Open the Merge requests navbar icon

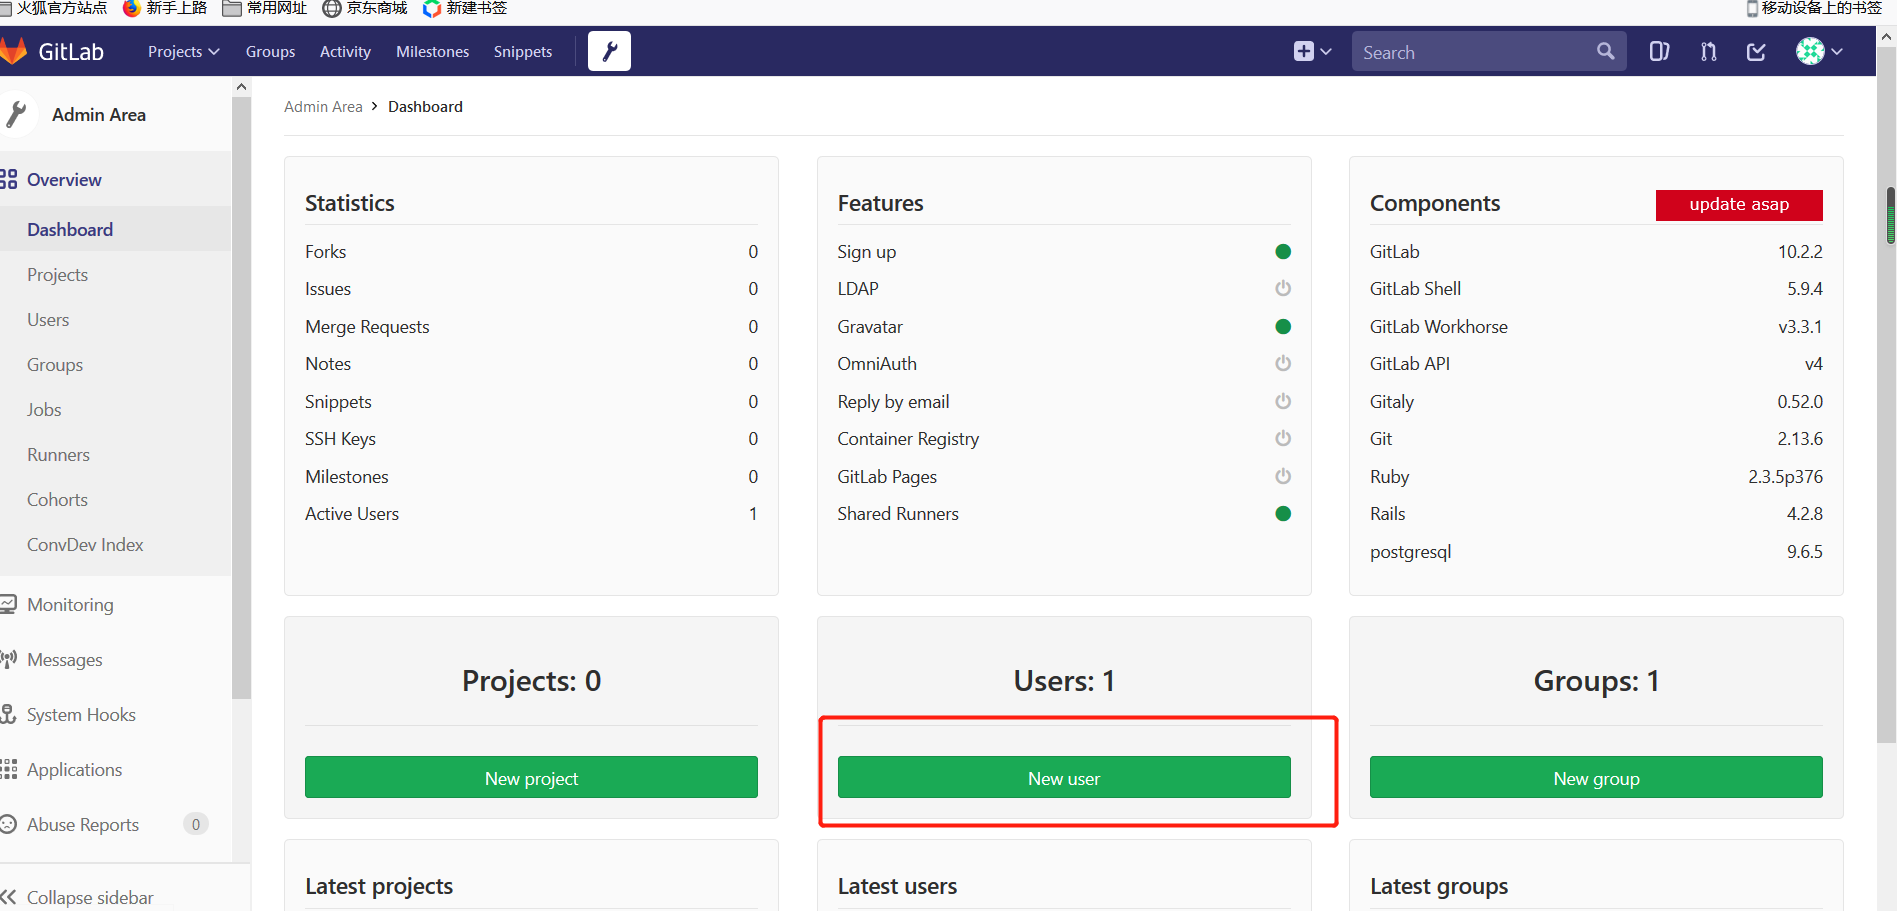(x=1708, y=51)
